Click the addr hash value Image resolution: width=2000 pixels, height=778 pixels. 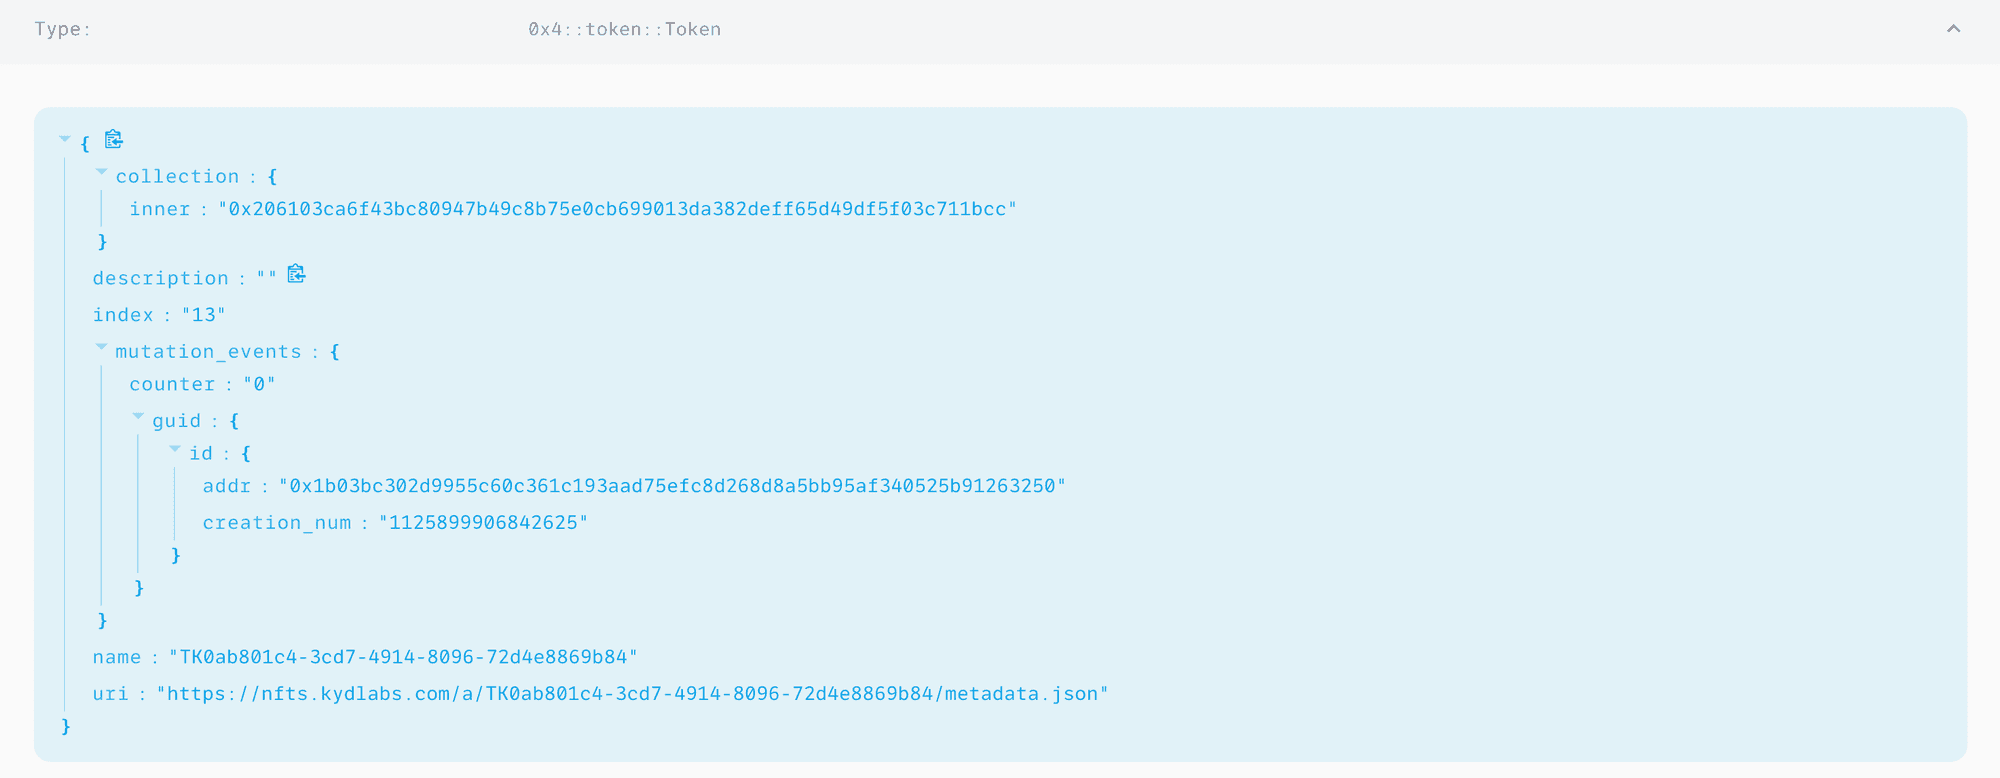672,486
